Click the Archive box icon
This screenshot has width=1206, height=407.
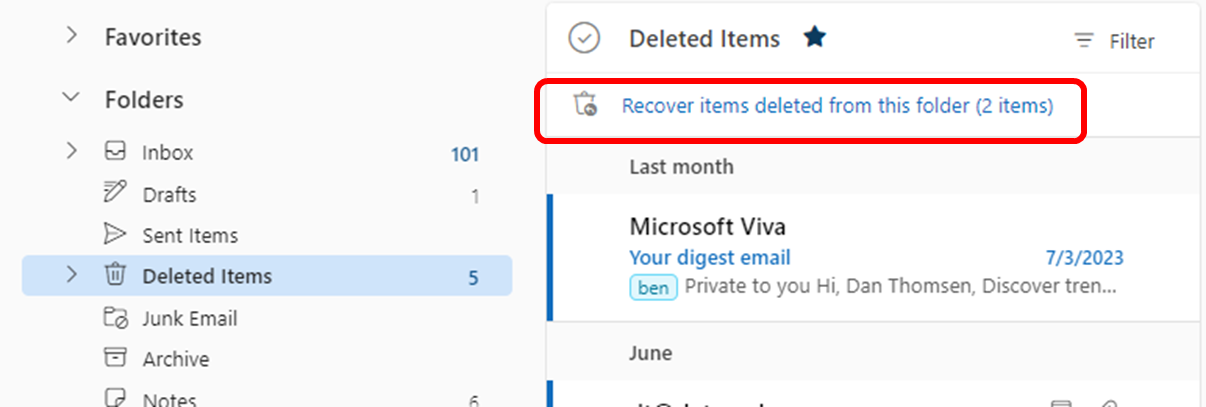[x=116, y=358]
